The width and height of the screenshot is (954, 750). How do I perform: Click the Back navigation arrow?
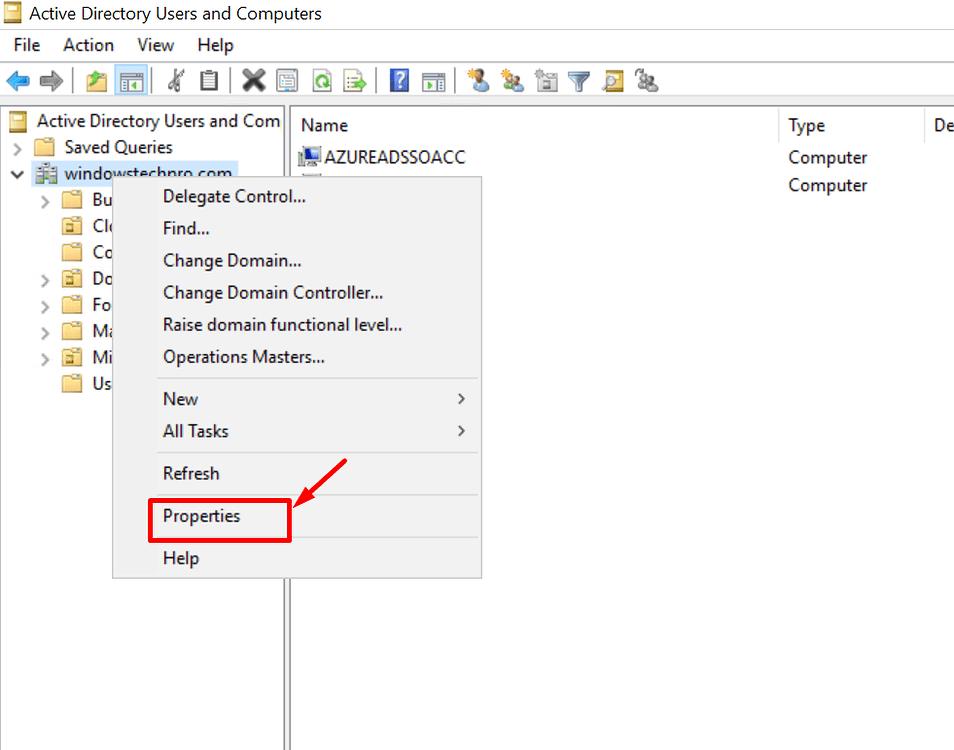pyautogui.click(x=17, y=80)
